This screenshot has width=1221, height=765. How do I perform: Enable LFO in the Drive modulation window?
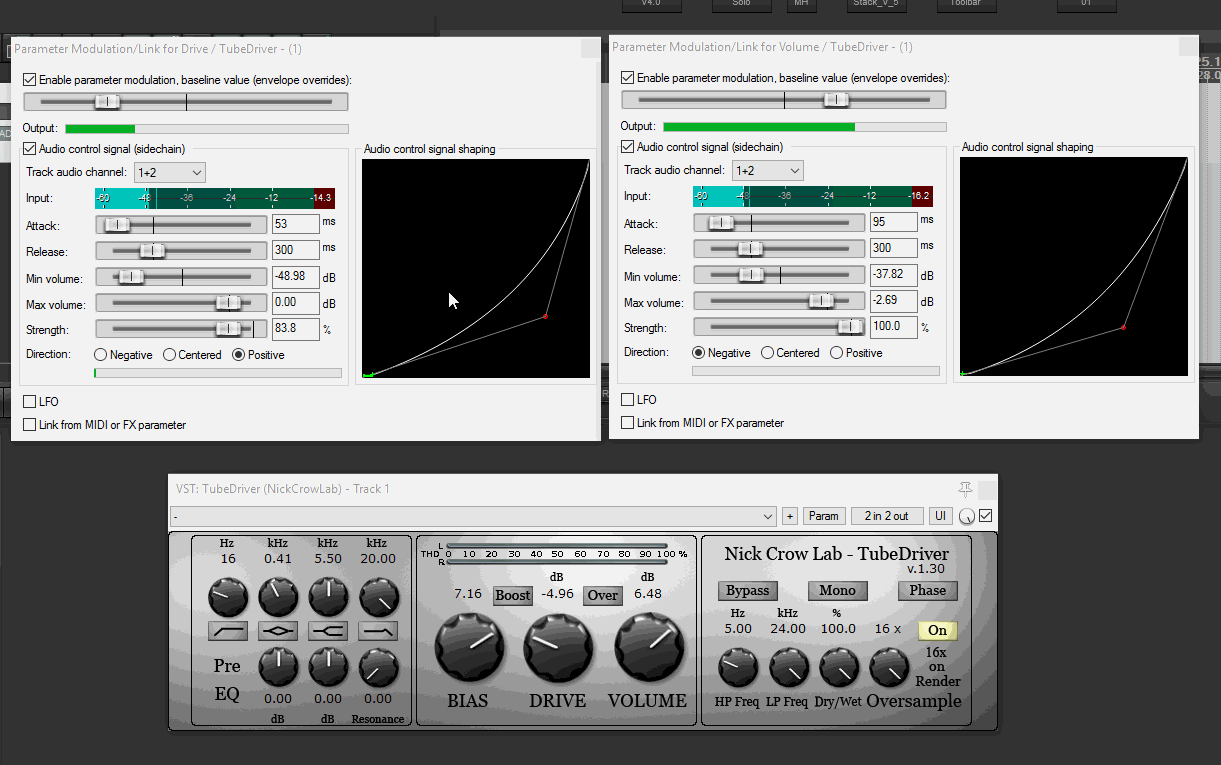pyautogui.click(x=30, y=401)
